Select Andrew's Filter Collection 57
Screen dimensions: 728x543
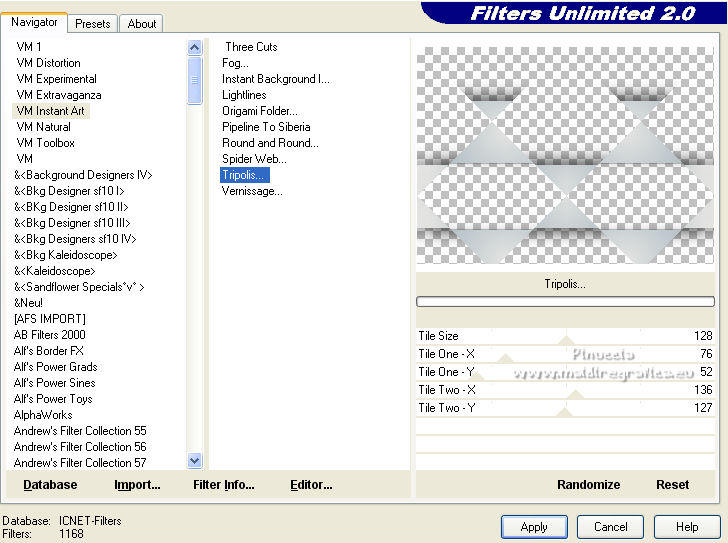point(80,463)
